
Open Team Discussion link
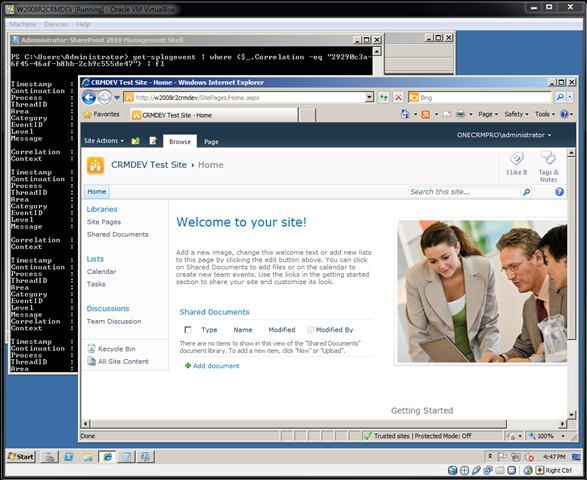pyautogui.click(x=114, y=321)
